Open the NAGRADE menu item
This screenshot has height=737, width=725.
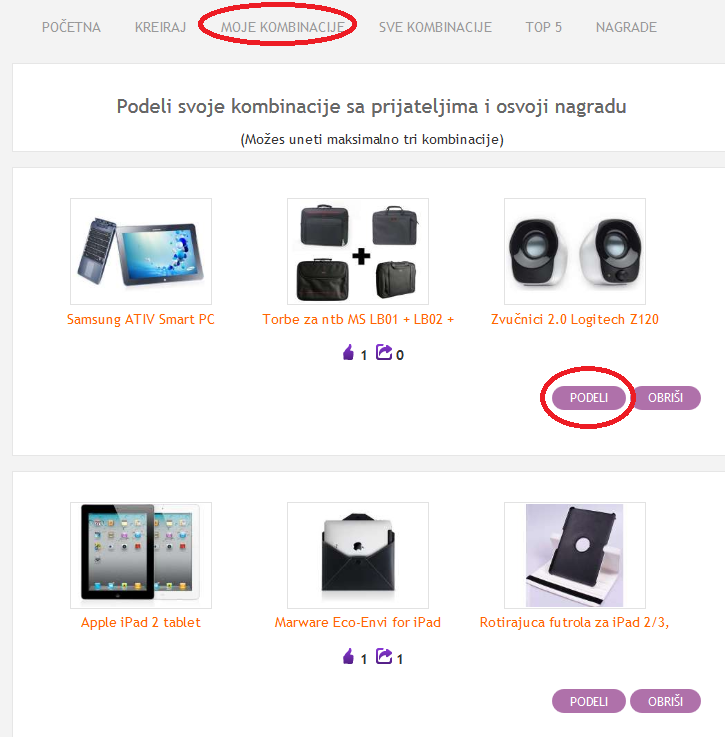626,27
